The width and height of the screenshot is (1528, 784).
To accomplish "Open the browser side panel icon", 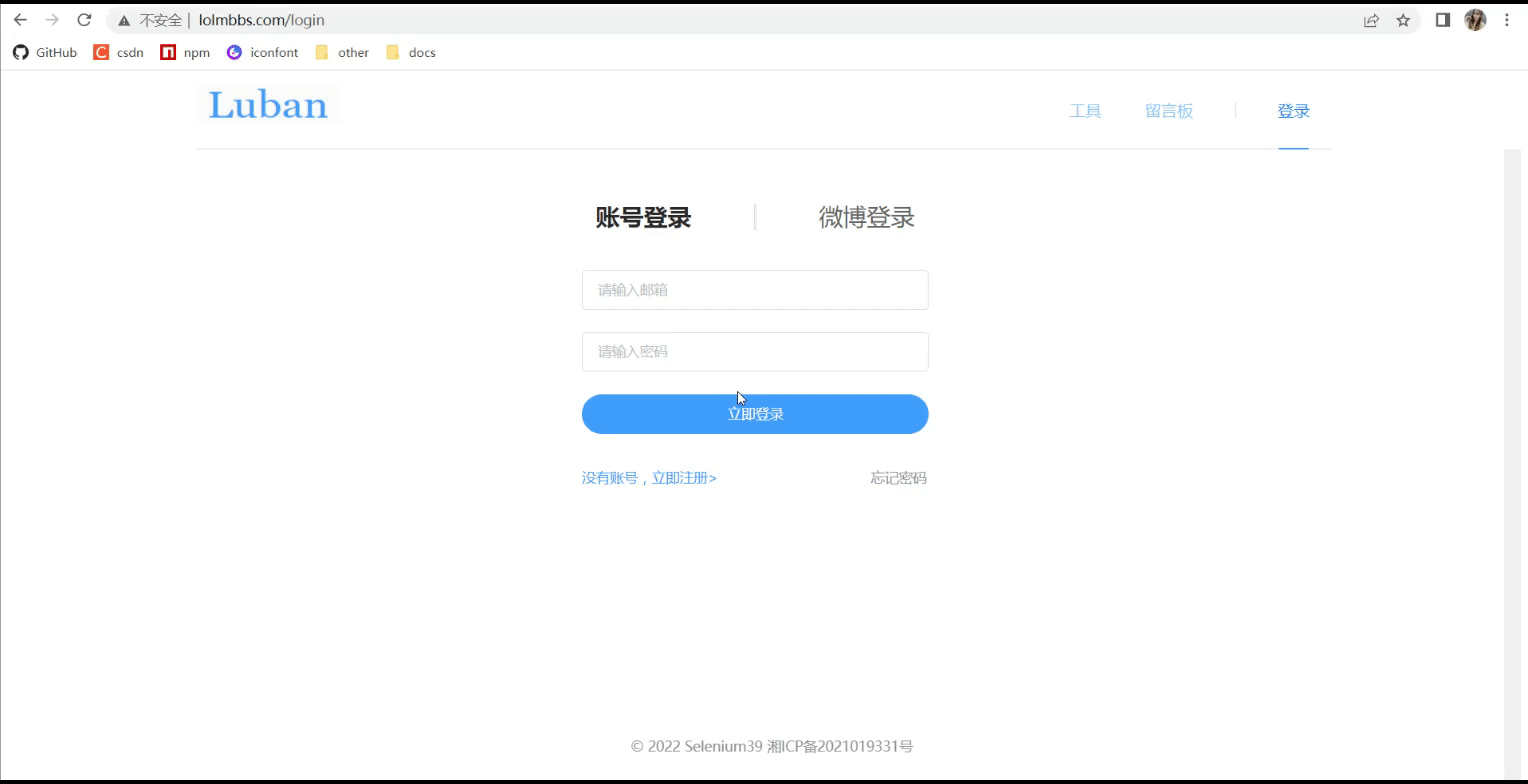I will click(x=1442, y=19).
